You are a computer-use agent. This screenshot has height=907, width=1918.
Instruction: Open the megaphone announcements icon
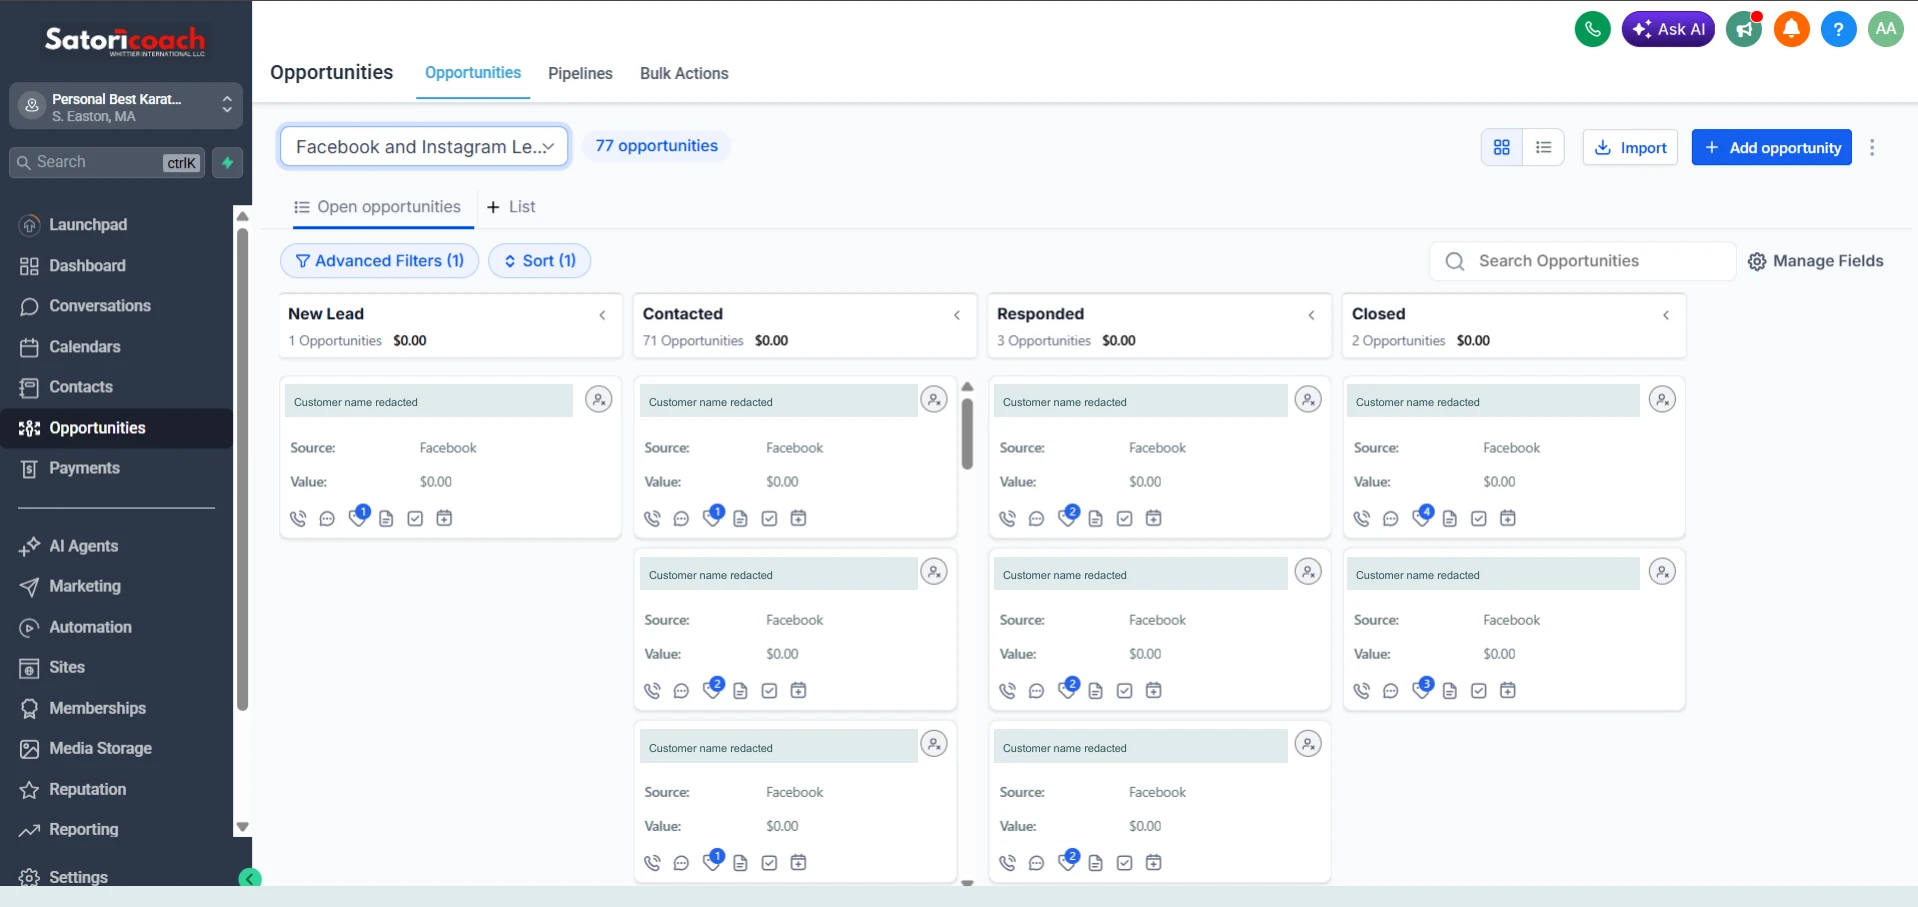1744,29
